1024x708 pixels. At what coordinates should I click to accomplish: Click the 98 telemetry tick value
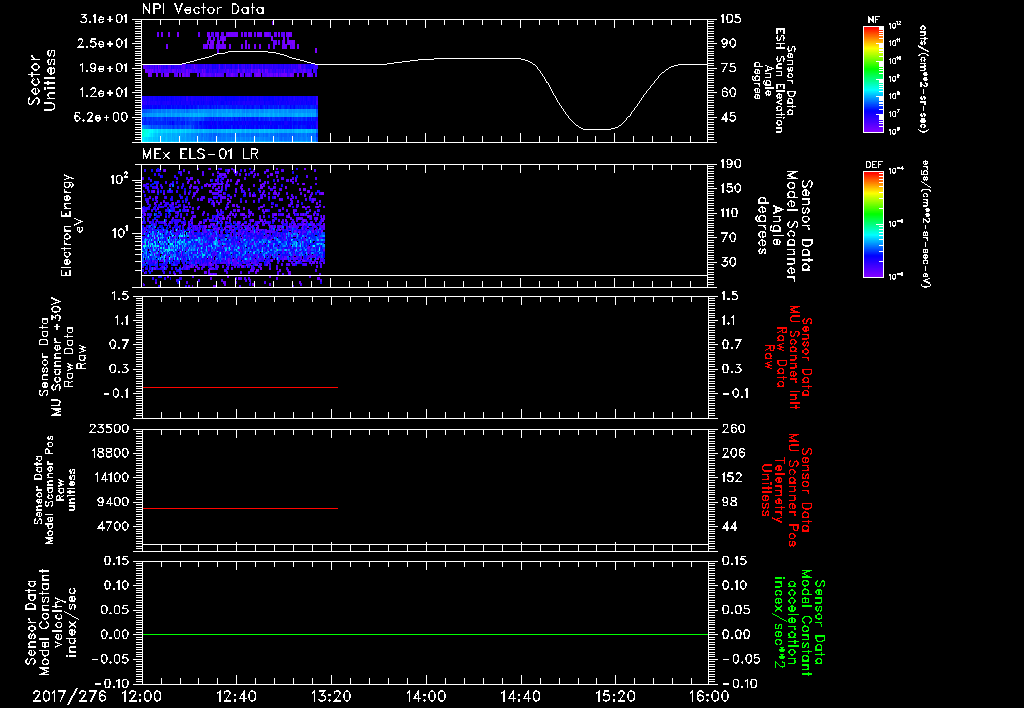pyautogui.click(x=728, y=502)
